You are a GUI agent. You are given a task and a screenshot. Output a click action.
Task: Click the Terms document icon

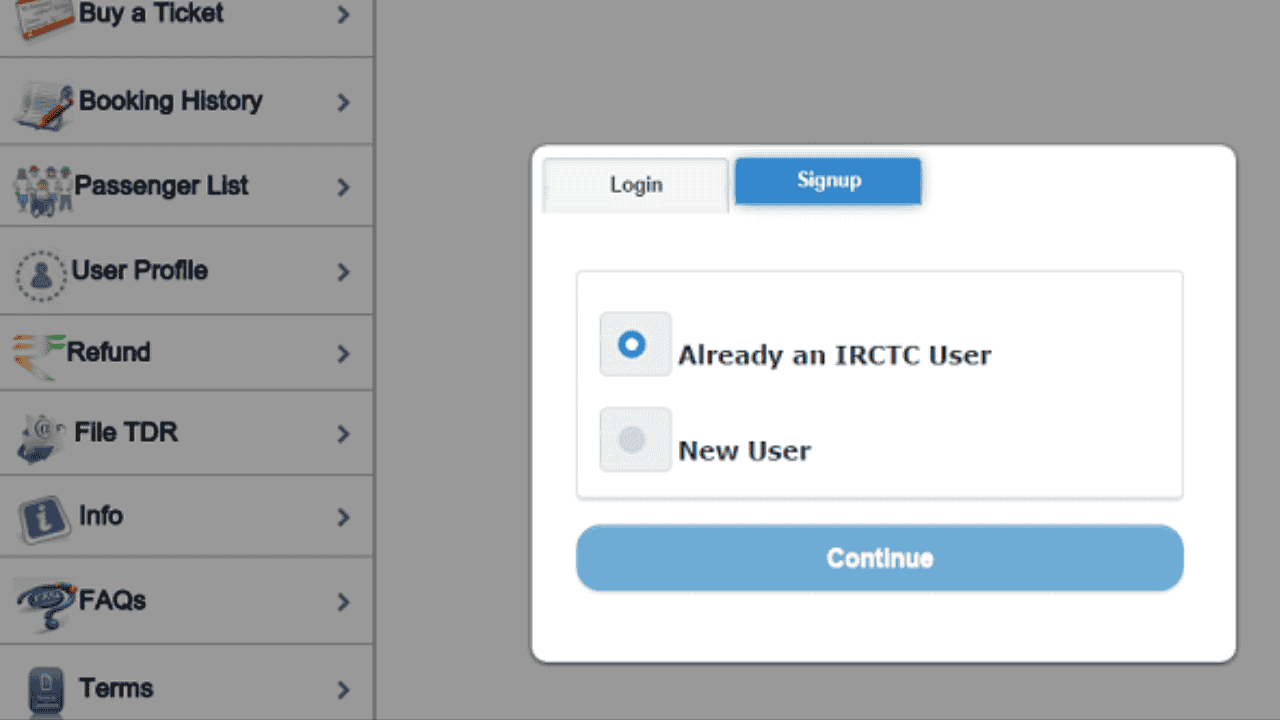click(46, 689)
